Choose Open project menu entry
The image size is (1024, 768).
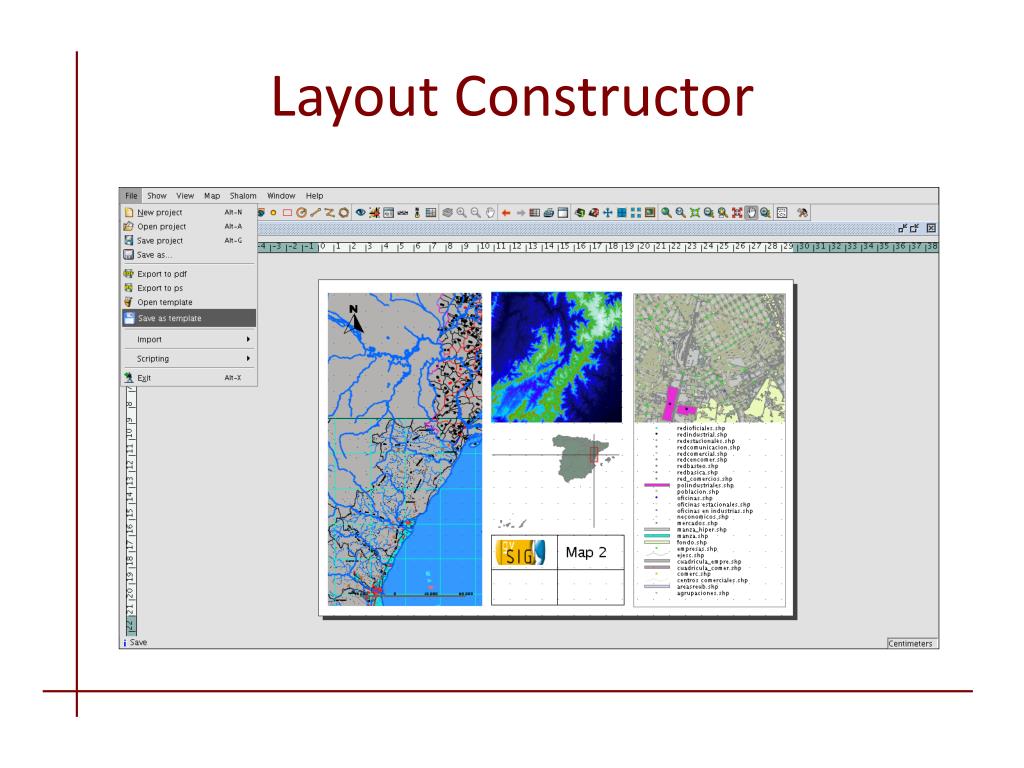point(189,227)
